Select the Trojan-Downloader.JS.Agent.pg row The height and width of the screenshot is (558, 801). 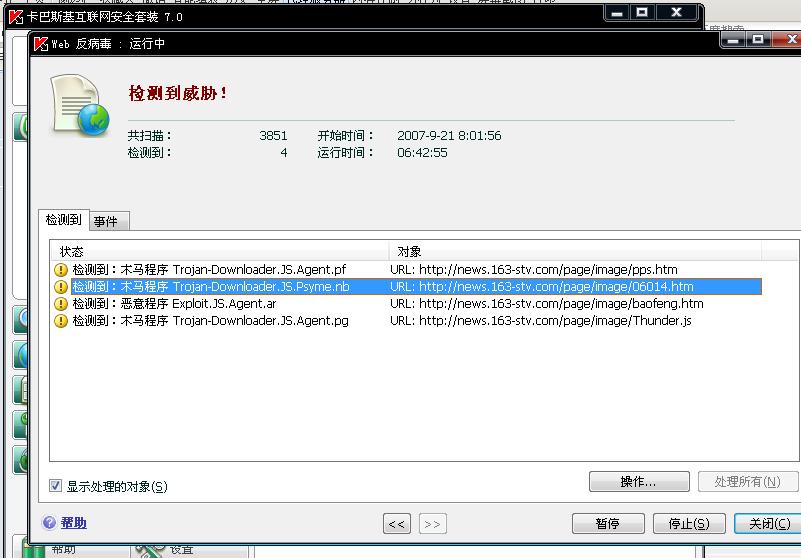coord(406,320)
